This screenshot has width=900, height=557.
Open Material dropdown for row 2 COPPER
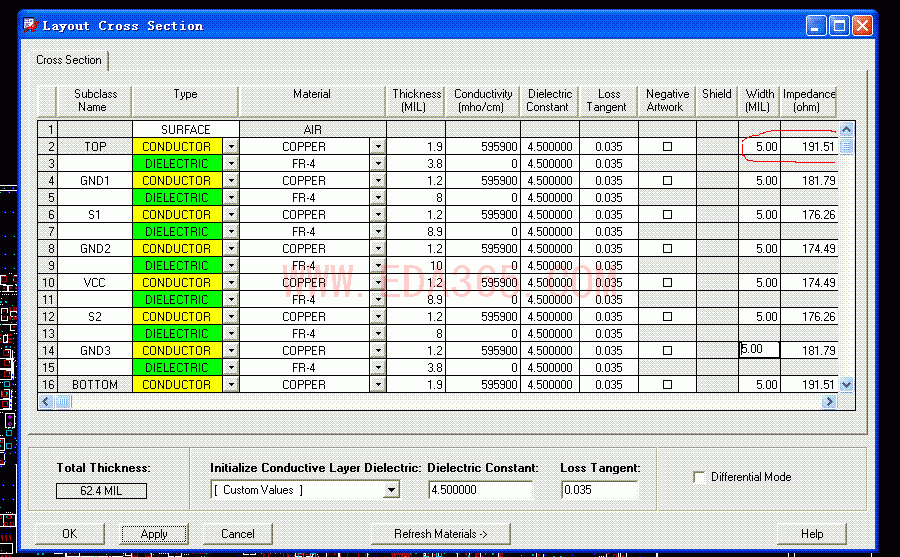(378, 147)
